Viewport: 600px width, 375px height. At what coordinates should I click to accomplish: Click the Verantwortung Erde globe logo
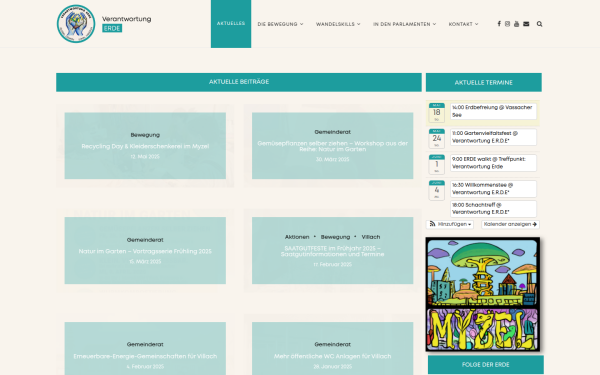click(76, 24)
